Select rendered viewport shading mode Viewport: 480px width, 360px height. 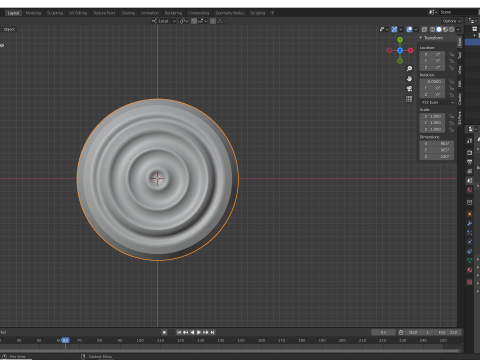(x=452, y=29)
